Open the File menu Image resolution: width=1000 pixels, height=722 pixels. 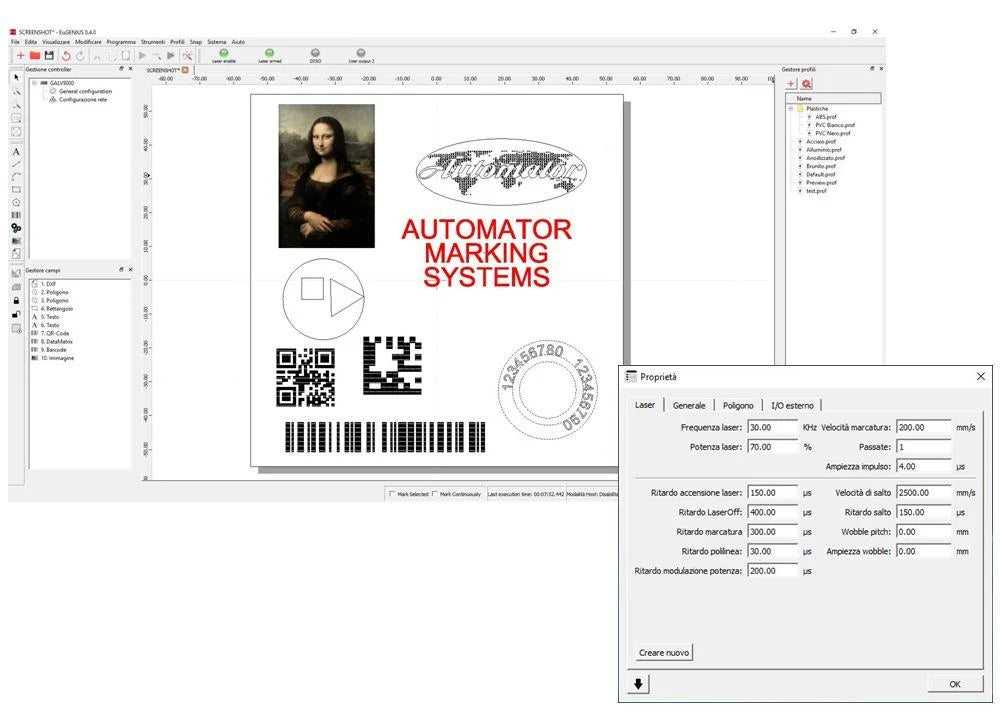[x=15, y=42]
